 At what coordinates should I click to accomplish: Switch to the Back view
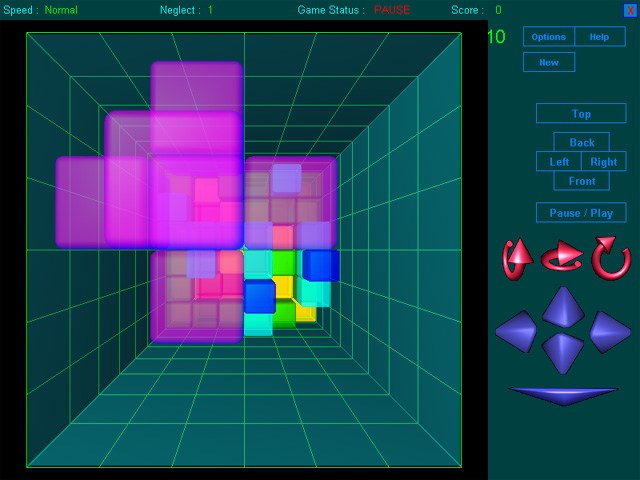(x=581, y=142)
